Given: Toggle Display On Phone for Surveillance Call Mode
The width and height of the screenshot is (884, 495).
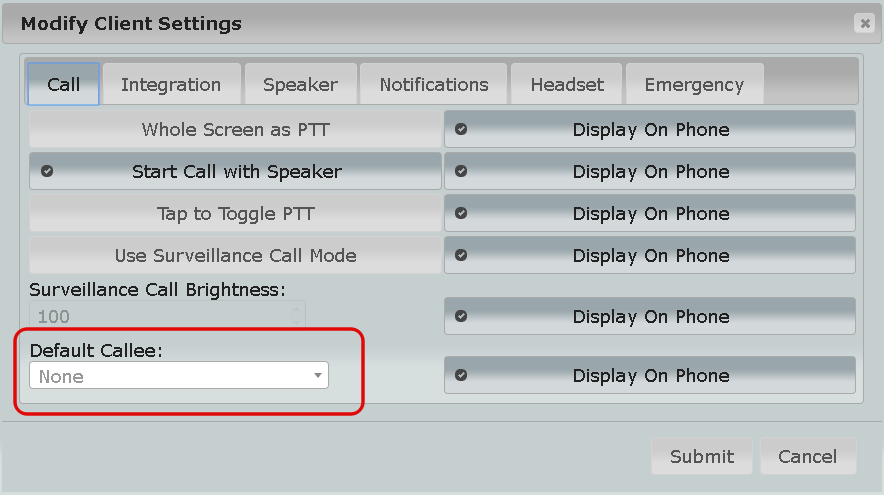Looking at the screenshot, I should [x=650, y=256].
